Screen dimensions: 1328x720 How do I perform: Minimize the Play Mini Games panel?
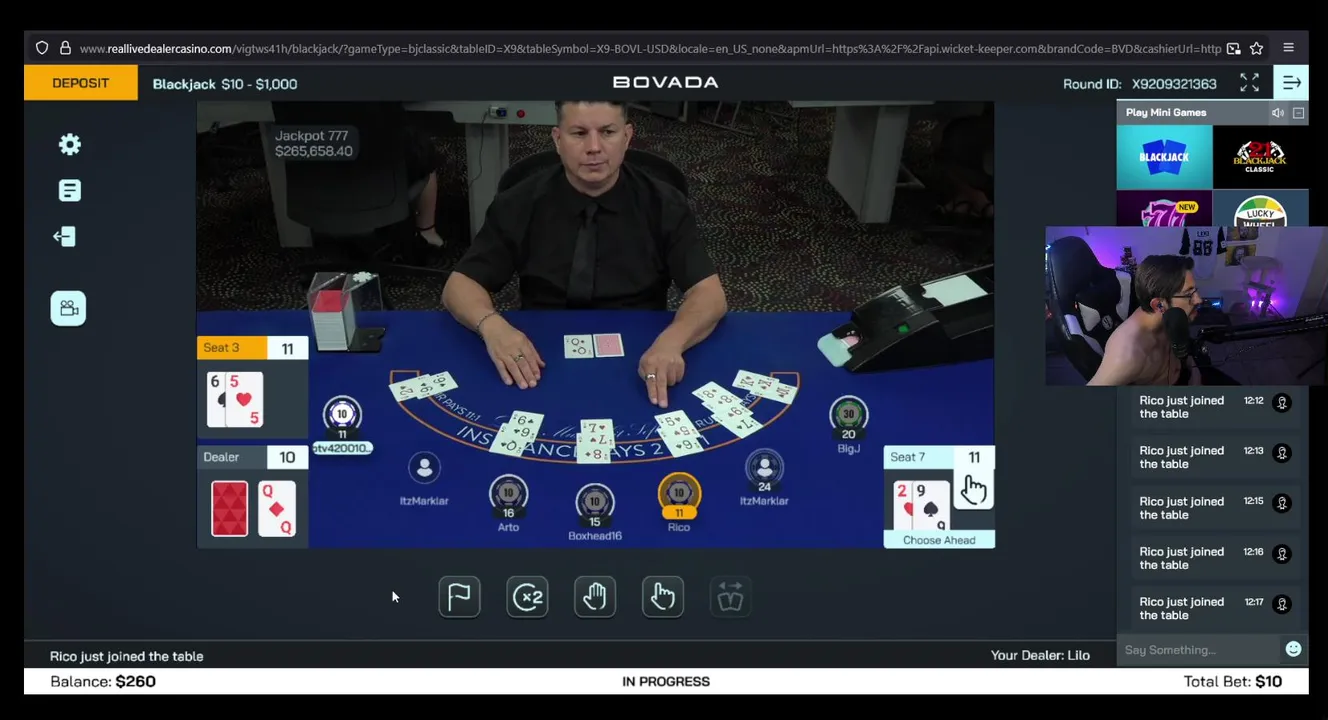tap(1298, 113)
